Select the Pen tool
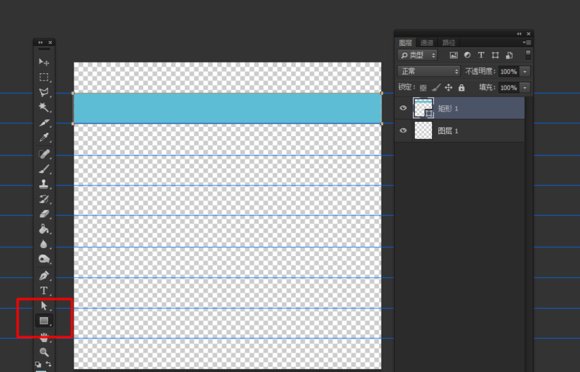580x372 pixels. (x=44, y=275)
